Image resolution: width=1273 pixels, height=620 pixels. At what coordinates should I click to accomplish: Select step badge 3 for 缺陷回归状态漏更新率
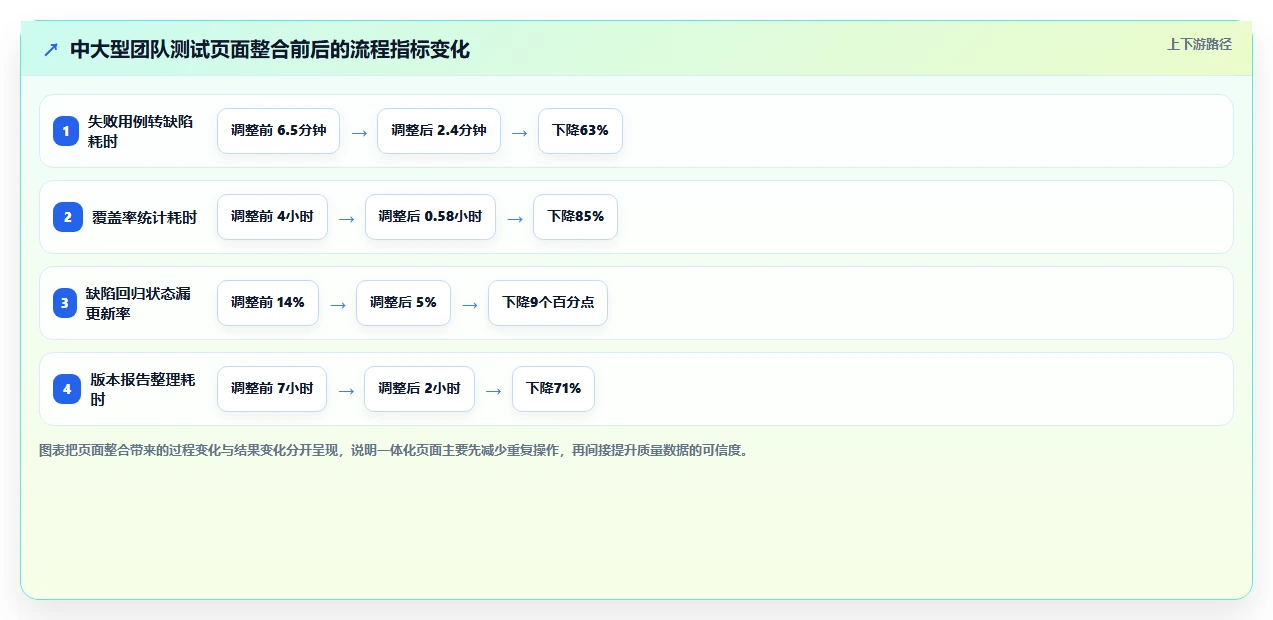coord(66,303)
